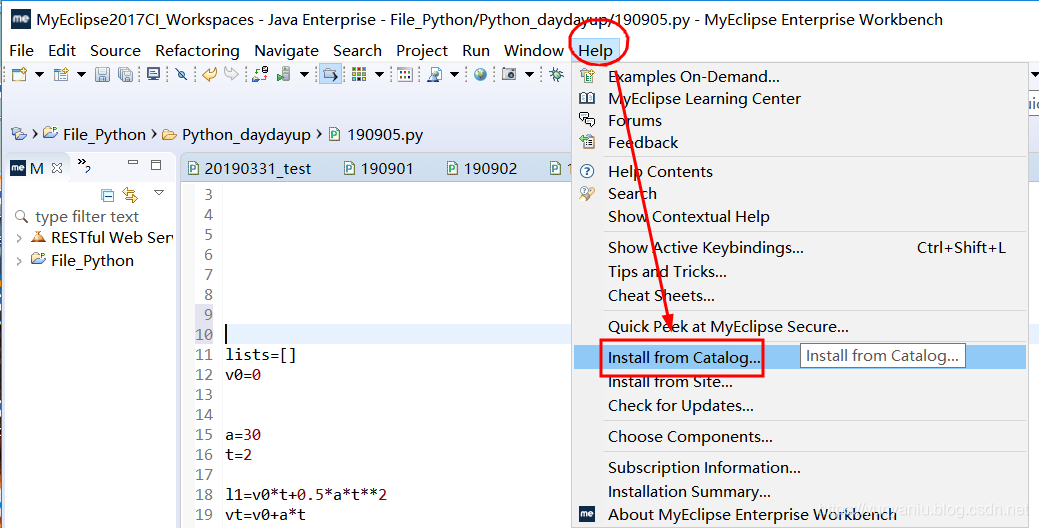Screen dimensions: 1039x528
Task: Click the green bug debug icon
Action: [557, 74]
